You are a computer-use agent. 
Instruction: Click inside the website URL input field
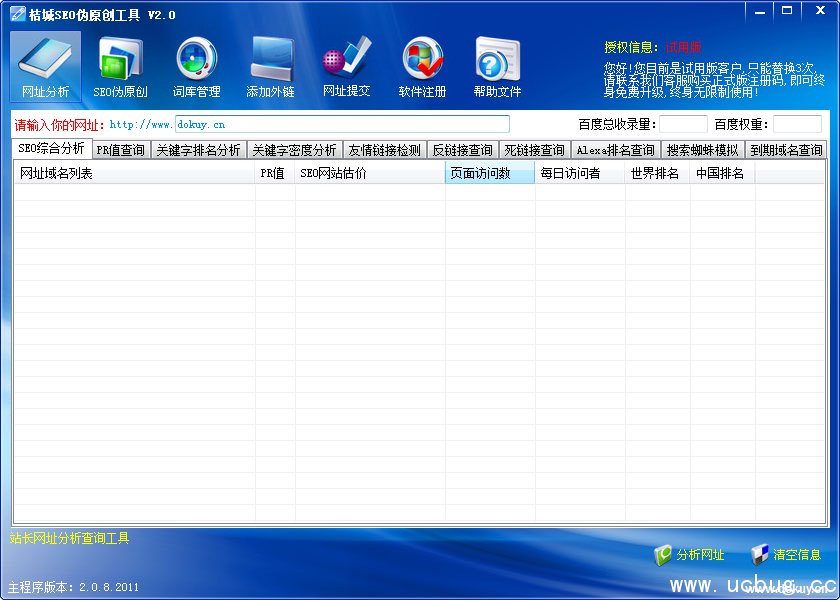[340, 124]
